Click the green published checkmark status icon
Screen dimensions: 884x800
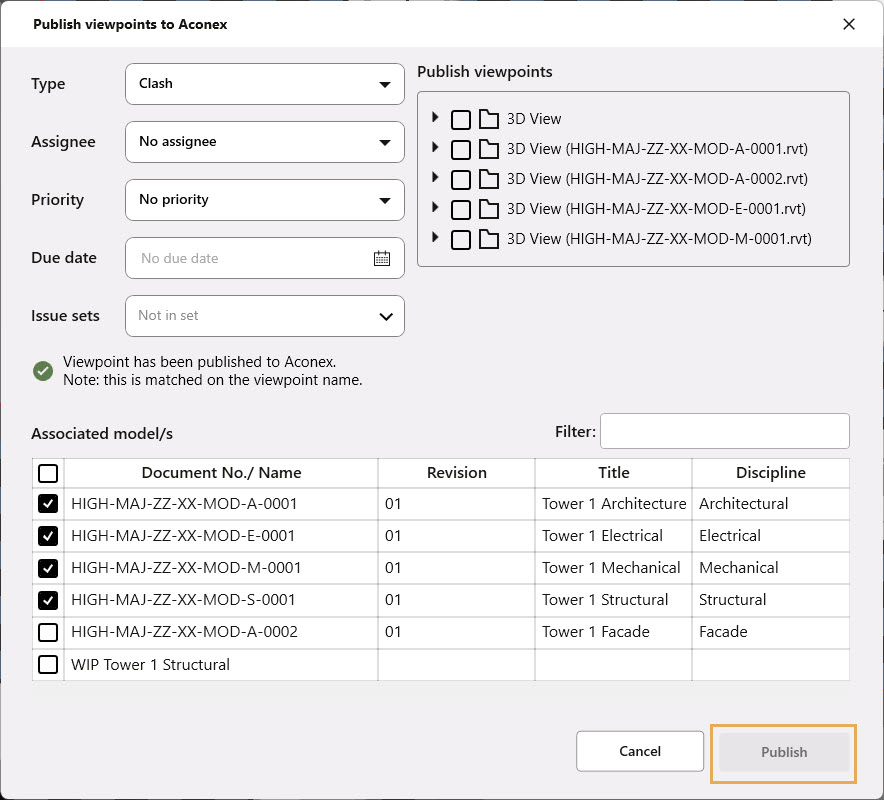[x=43, y=371]
